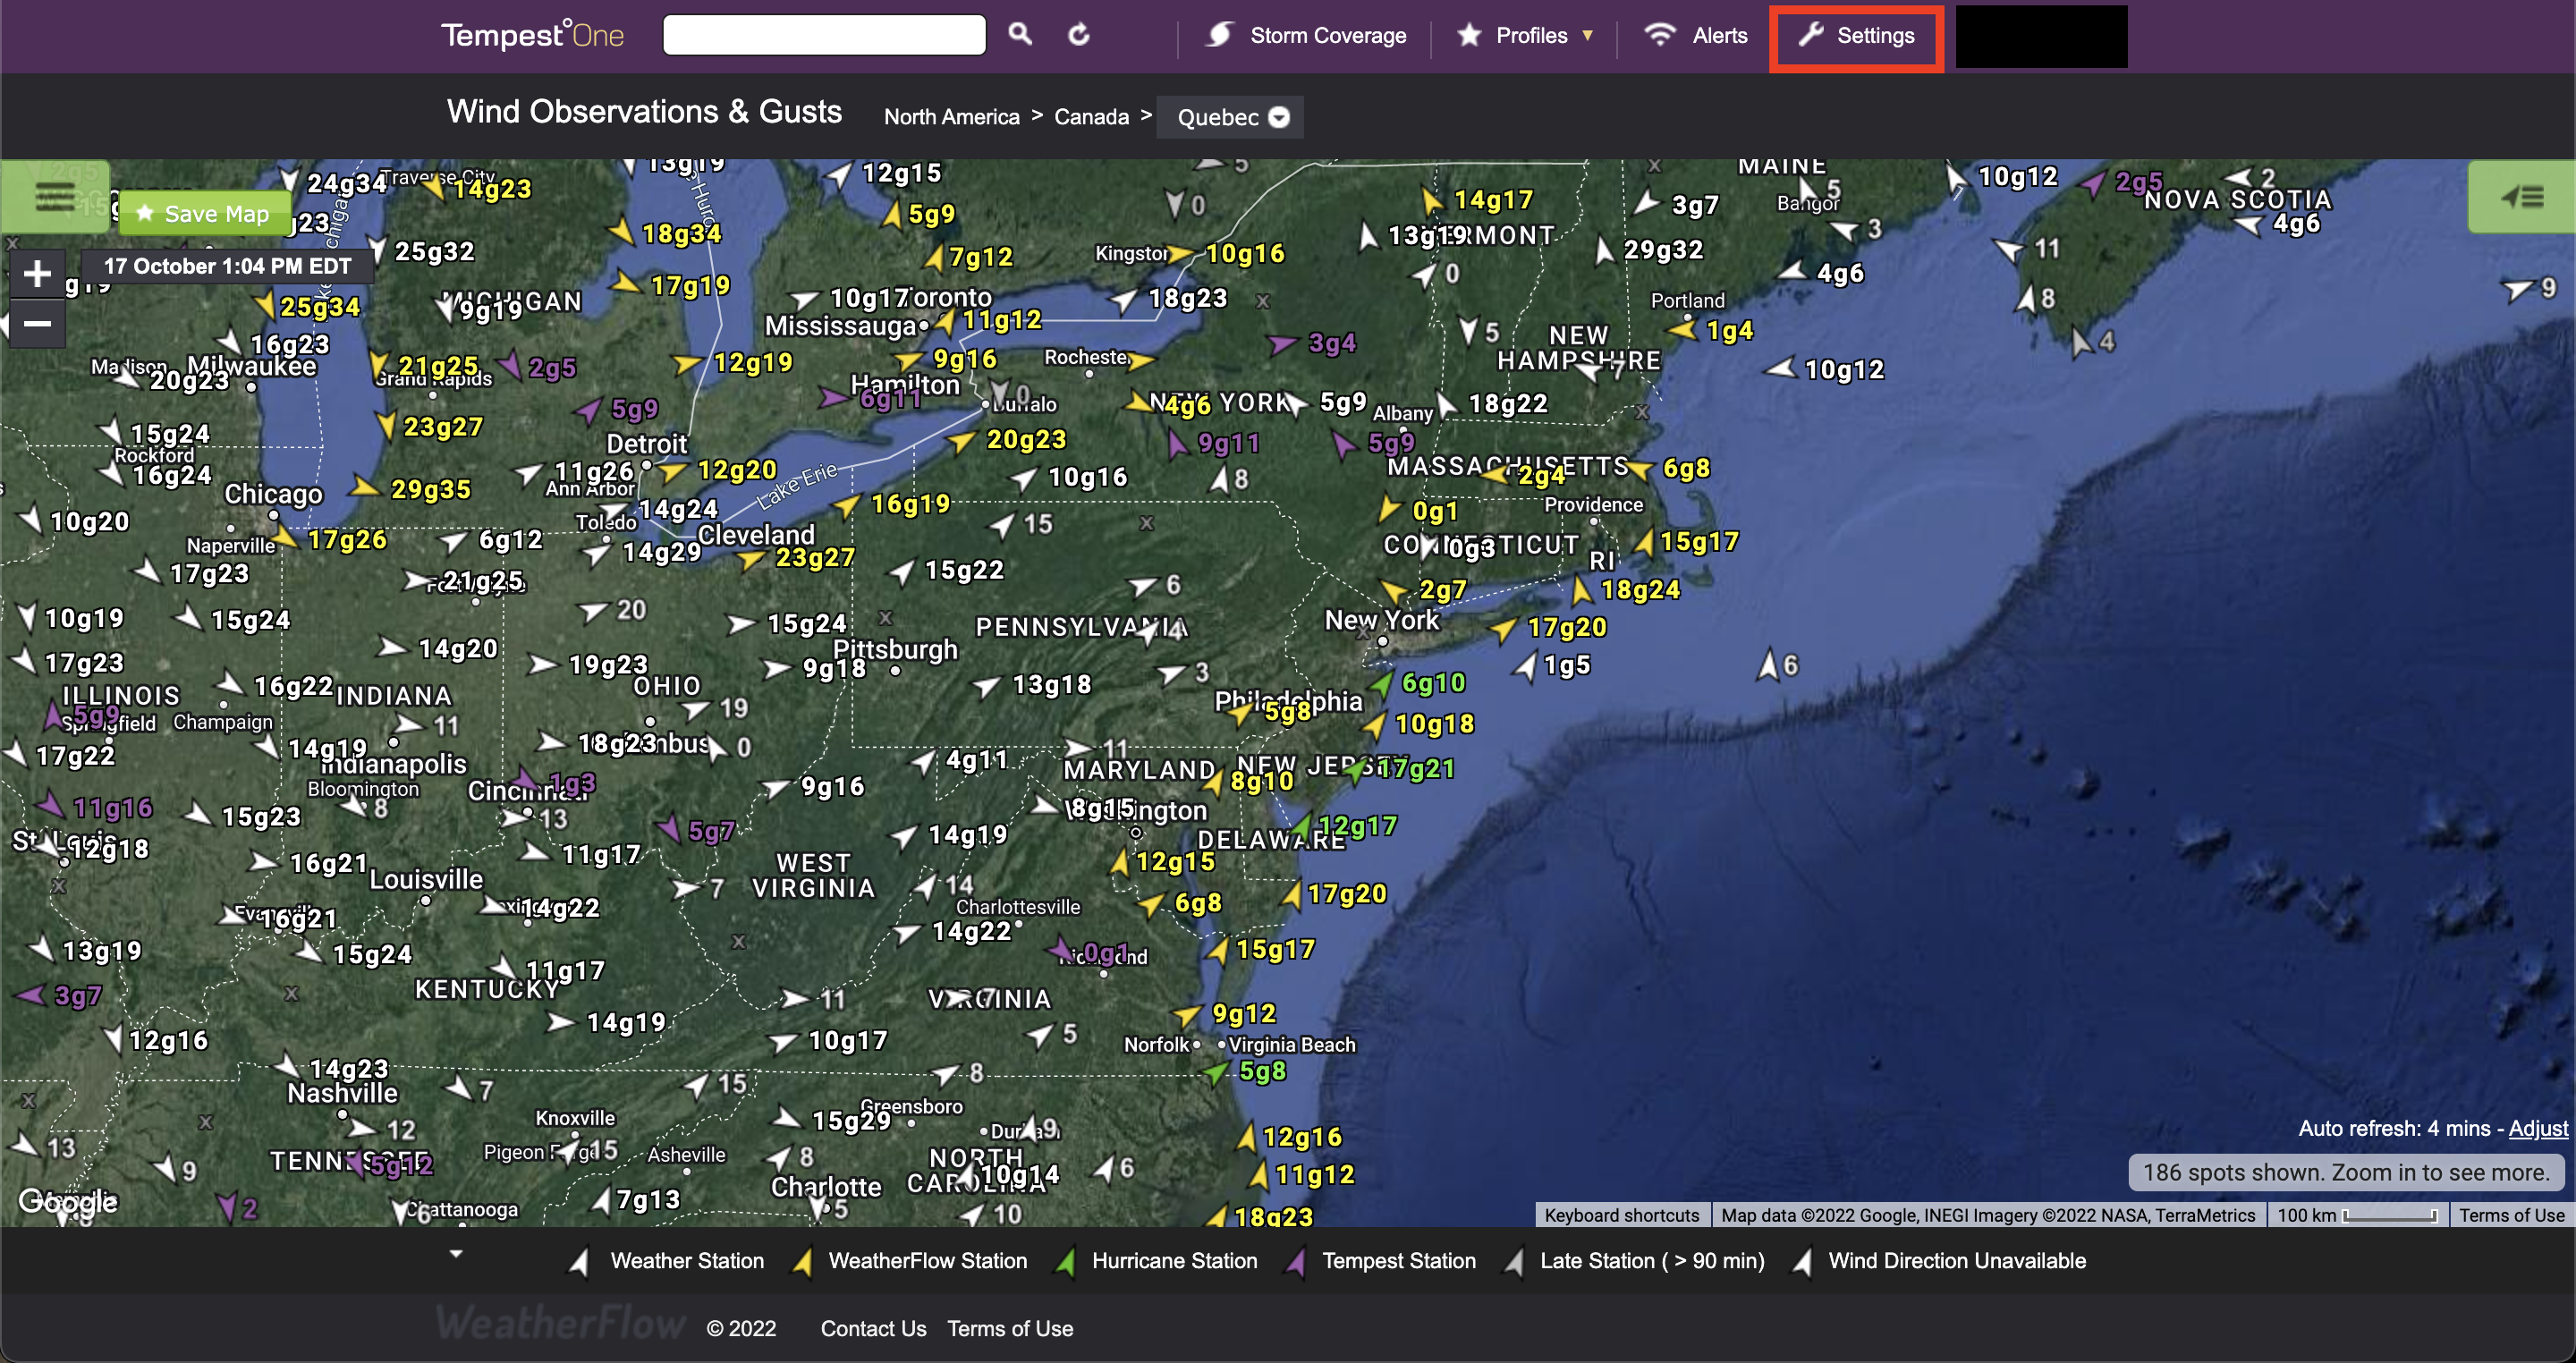The height and width of the screenshot is (1363, 2576).
Task: Open Storm Coverage
Action: point(1305,36)
